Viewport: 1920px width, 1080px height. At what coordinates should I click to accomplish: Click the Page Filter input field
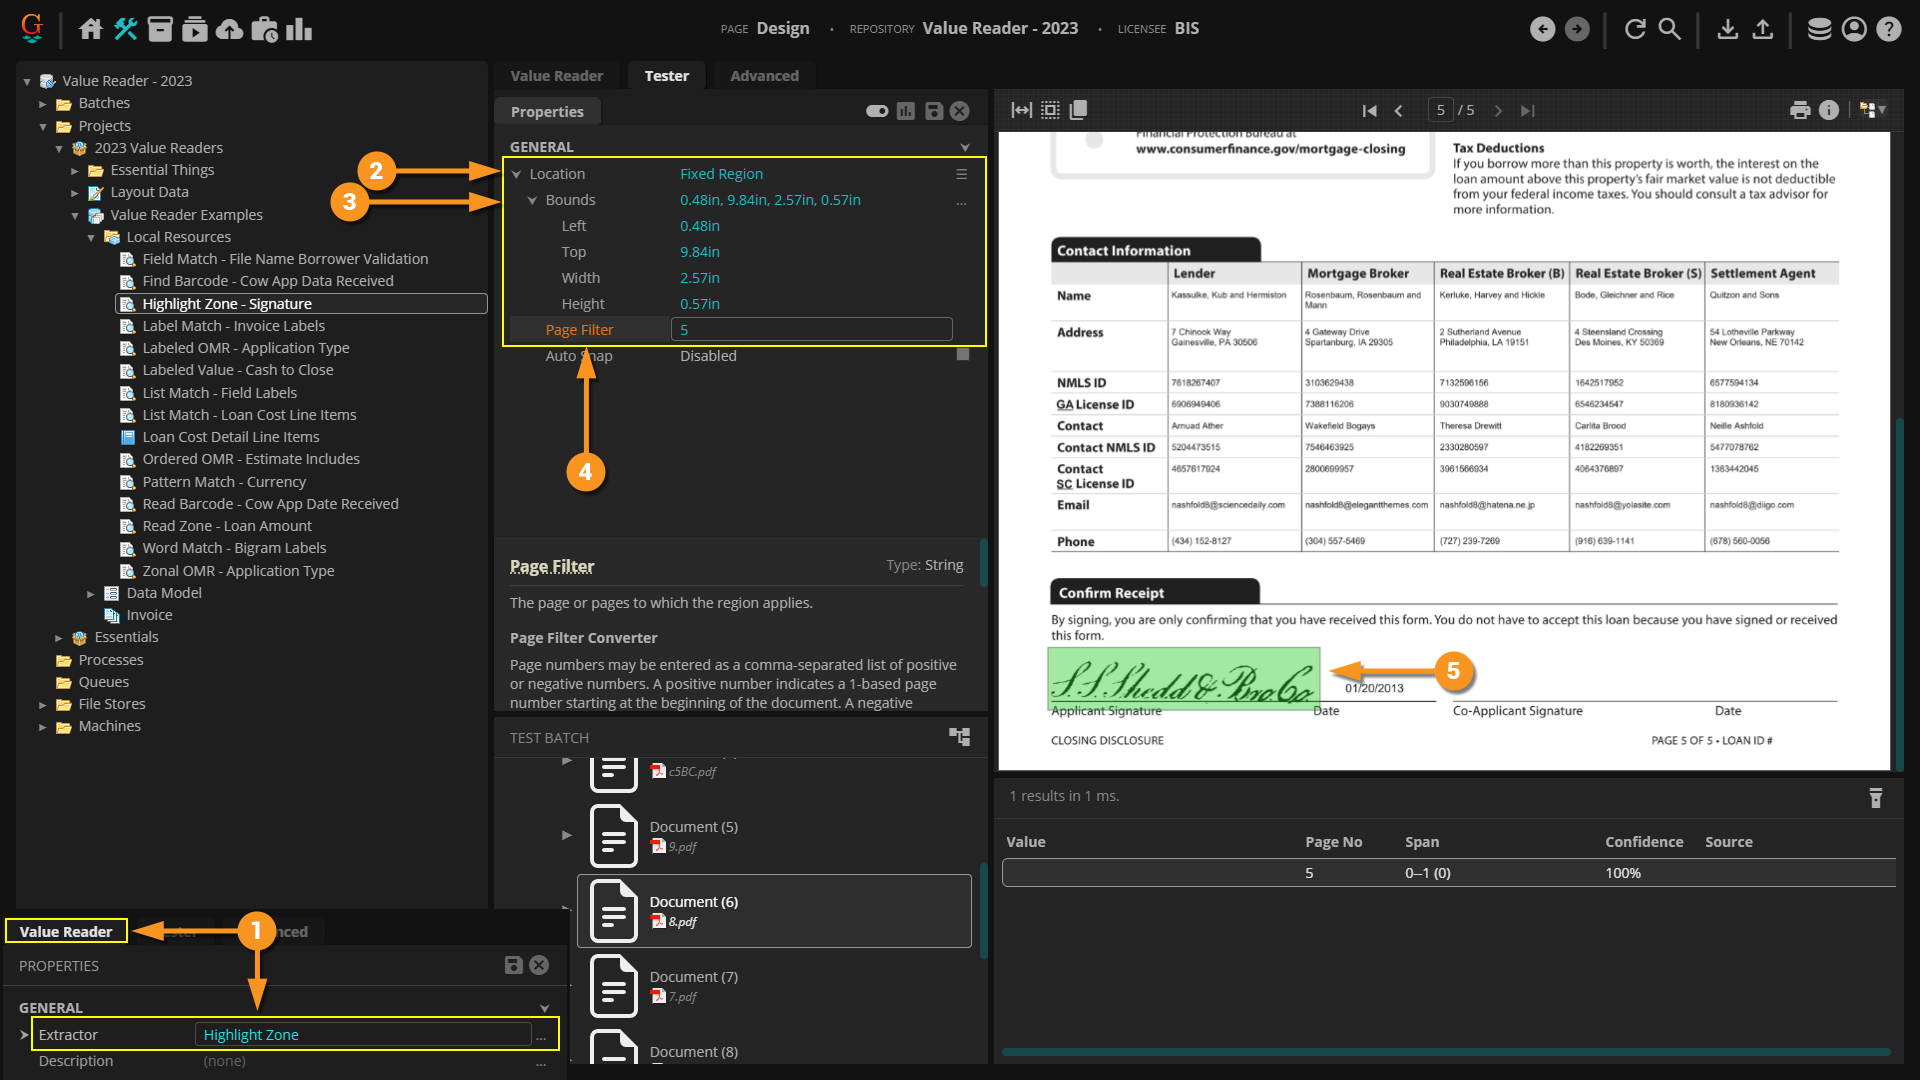coord(811,330)
